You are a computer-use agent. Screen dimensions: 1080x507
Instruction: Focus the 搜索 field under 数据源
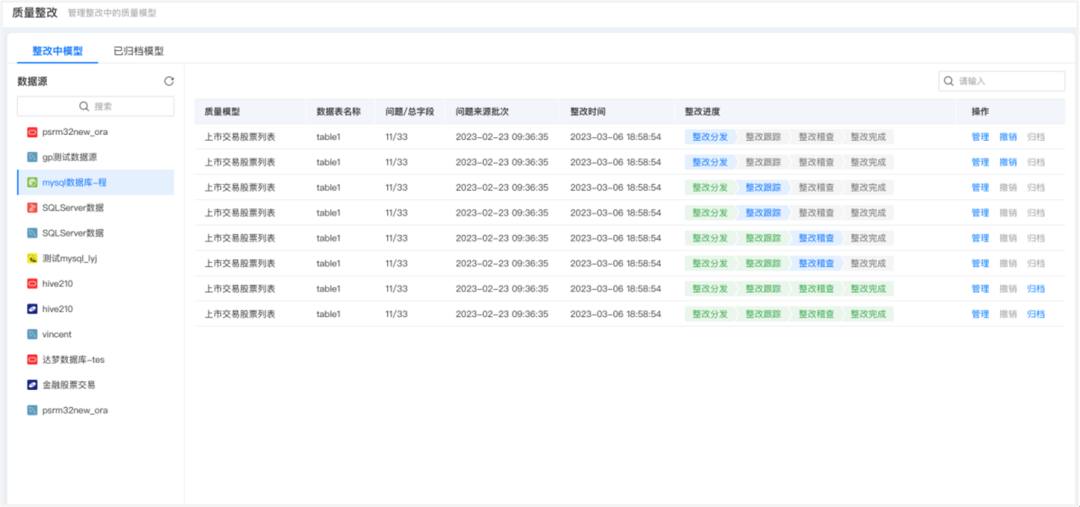tap(96, 106)
